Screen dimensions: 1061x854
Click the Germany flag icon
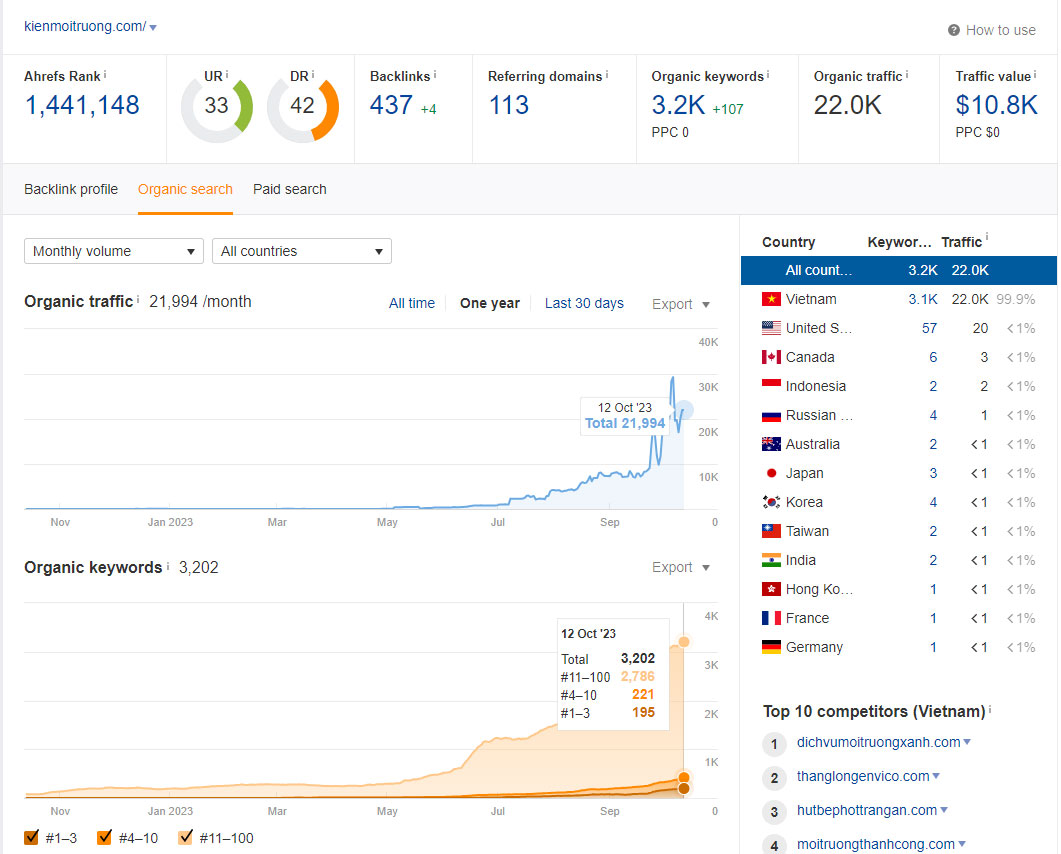771,647
